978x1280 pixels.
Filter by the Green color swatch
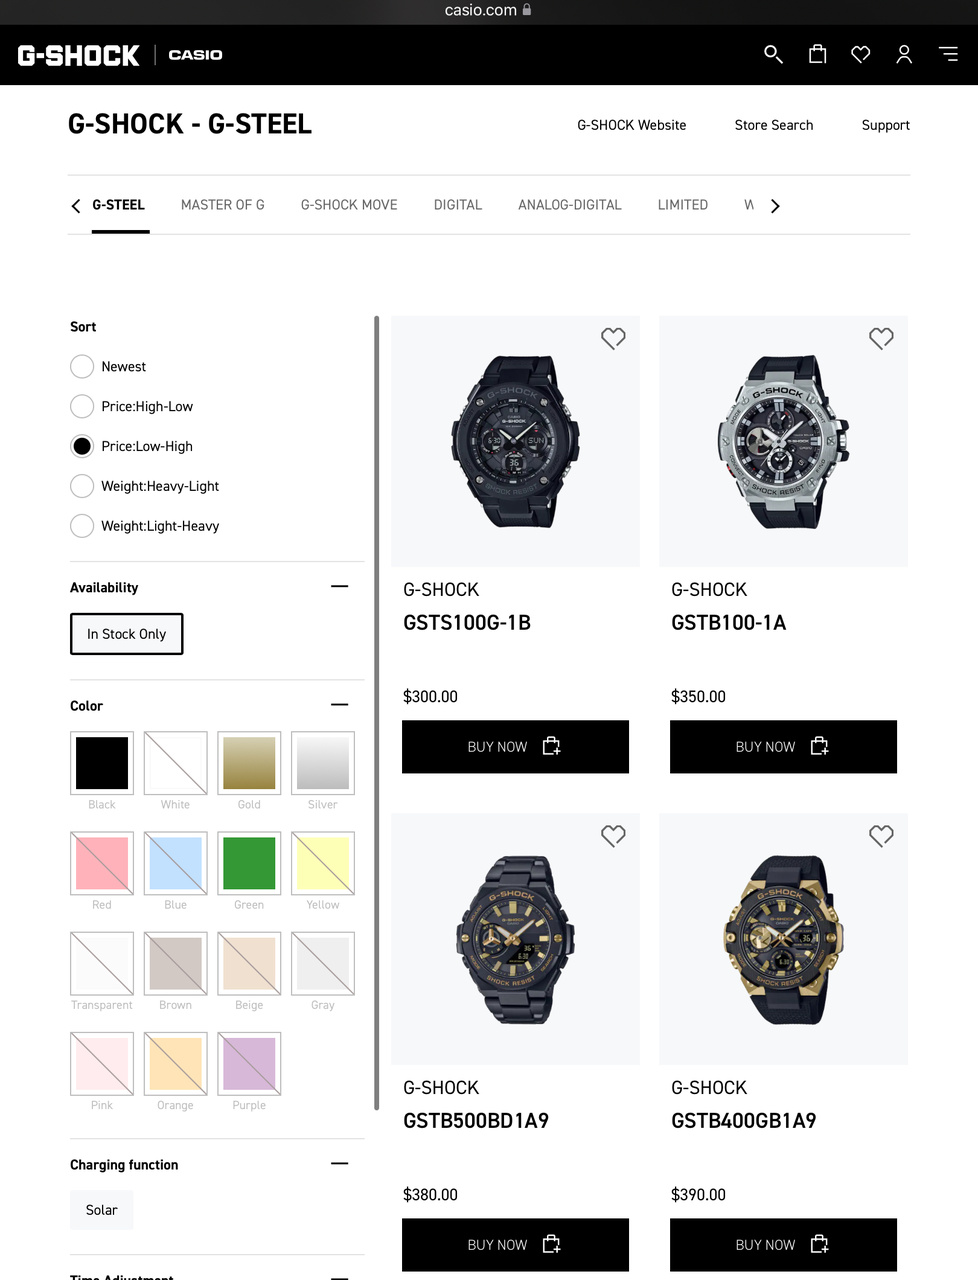tap(249, 863)
